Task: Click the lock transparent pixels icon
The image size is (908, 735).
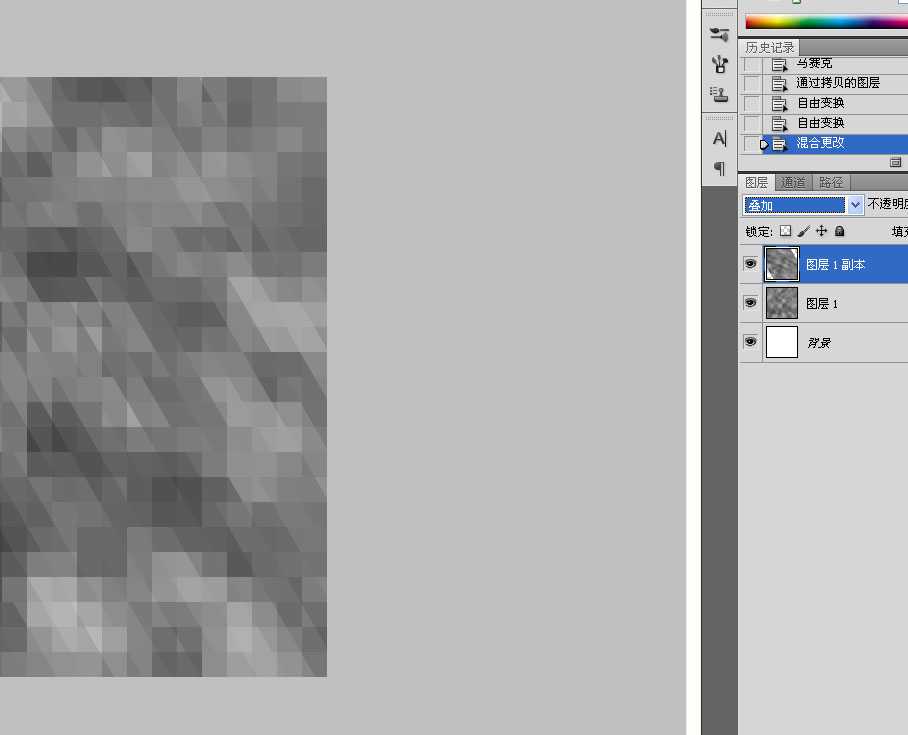Action: pyautogui.click(x=785, y=231)
